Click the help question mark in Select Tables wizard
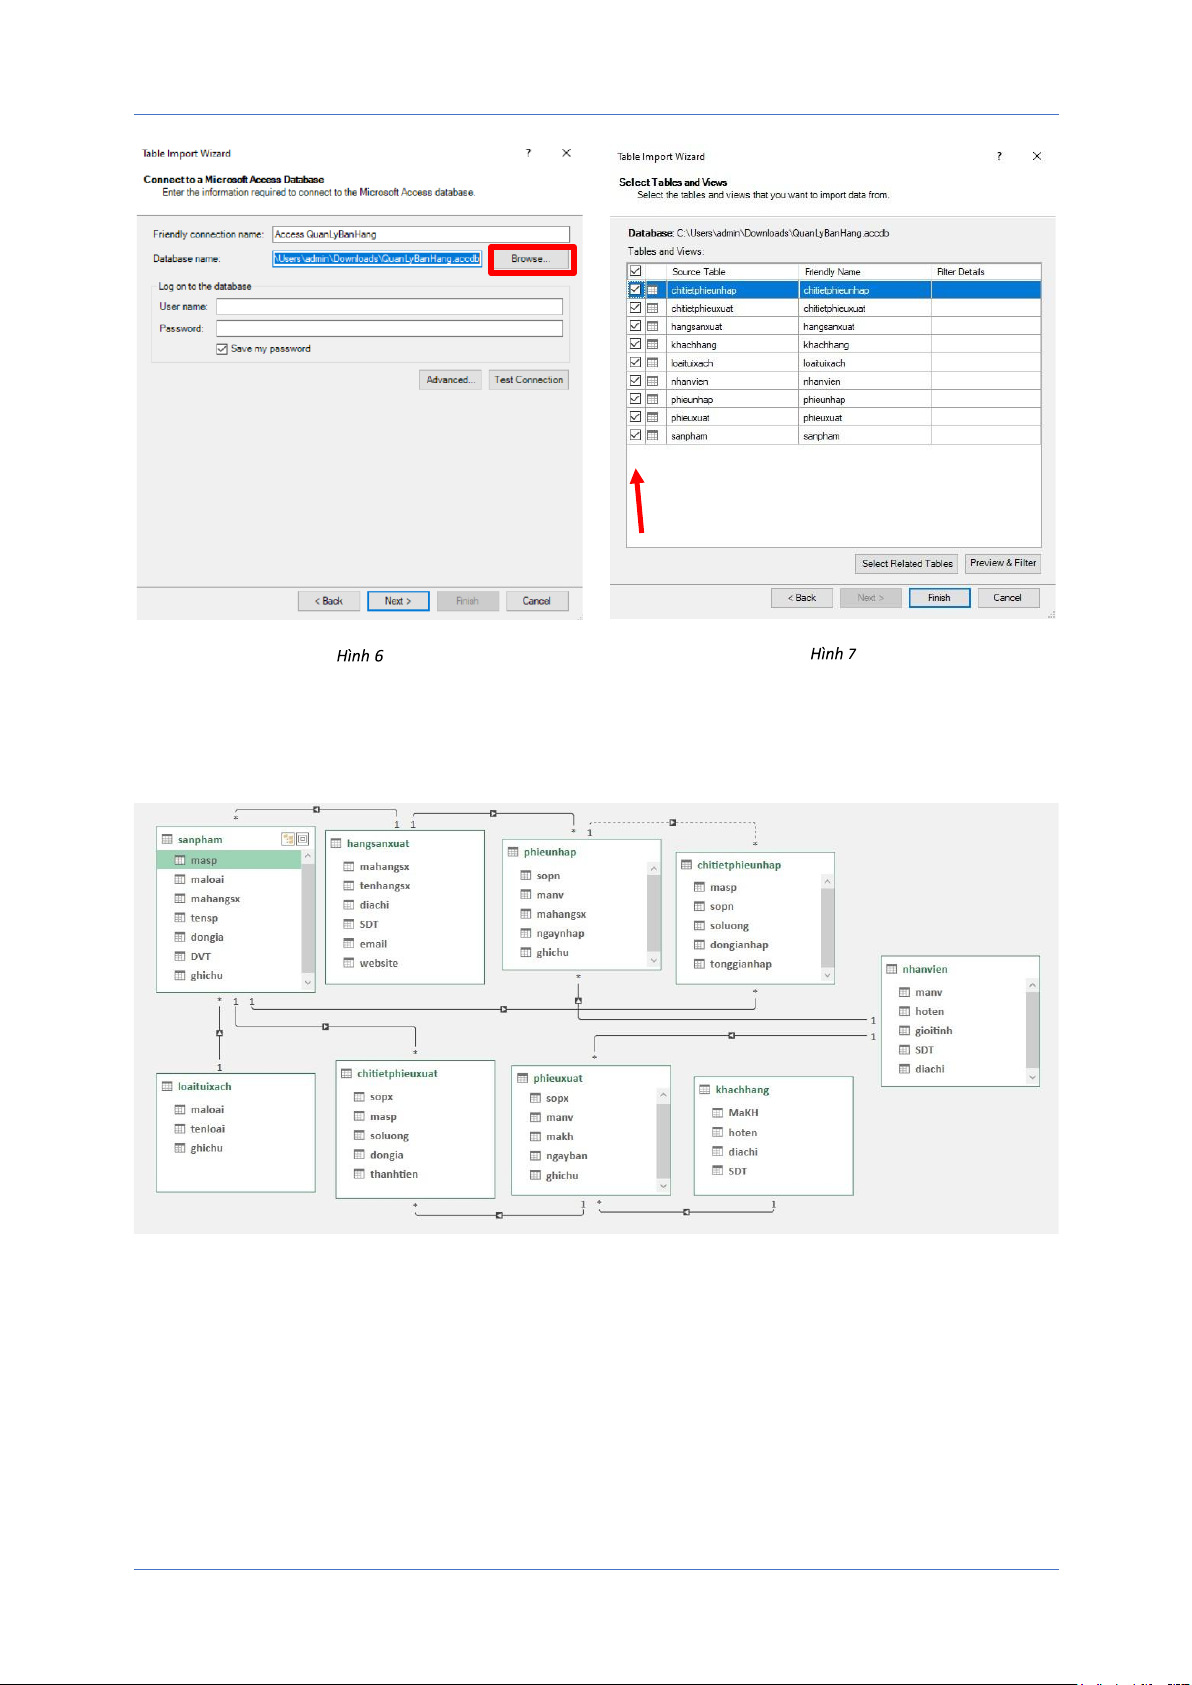This screenshot has height=1685, width=1192. pos(998,156)
